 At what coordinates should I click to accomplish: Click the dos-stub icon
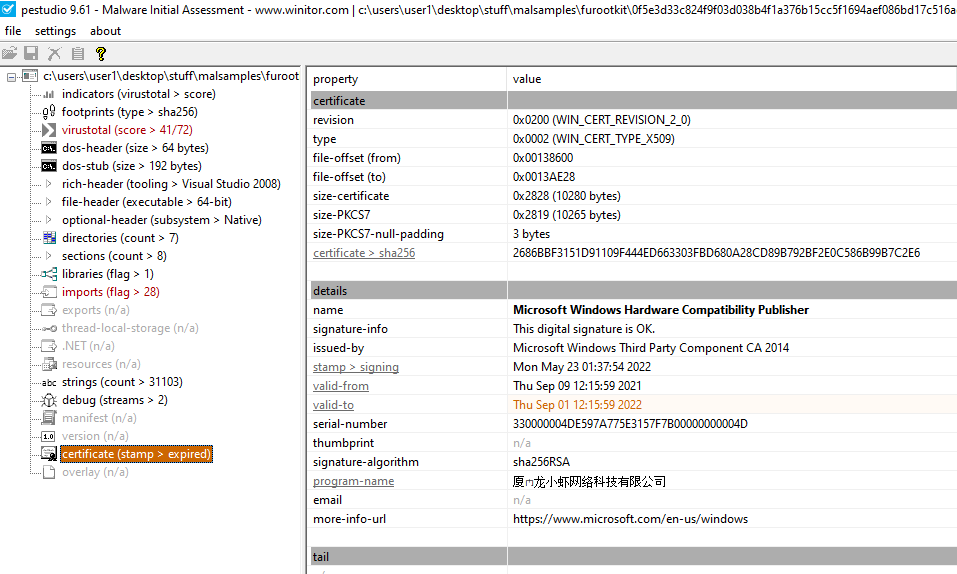tap(49, 166)
